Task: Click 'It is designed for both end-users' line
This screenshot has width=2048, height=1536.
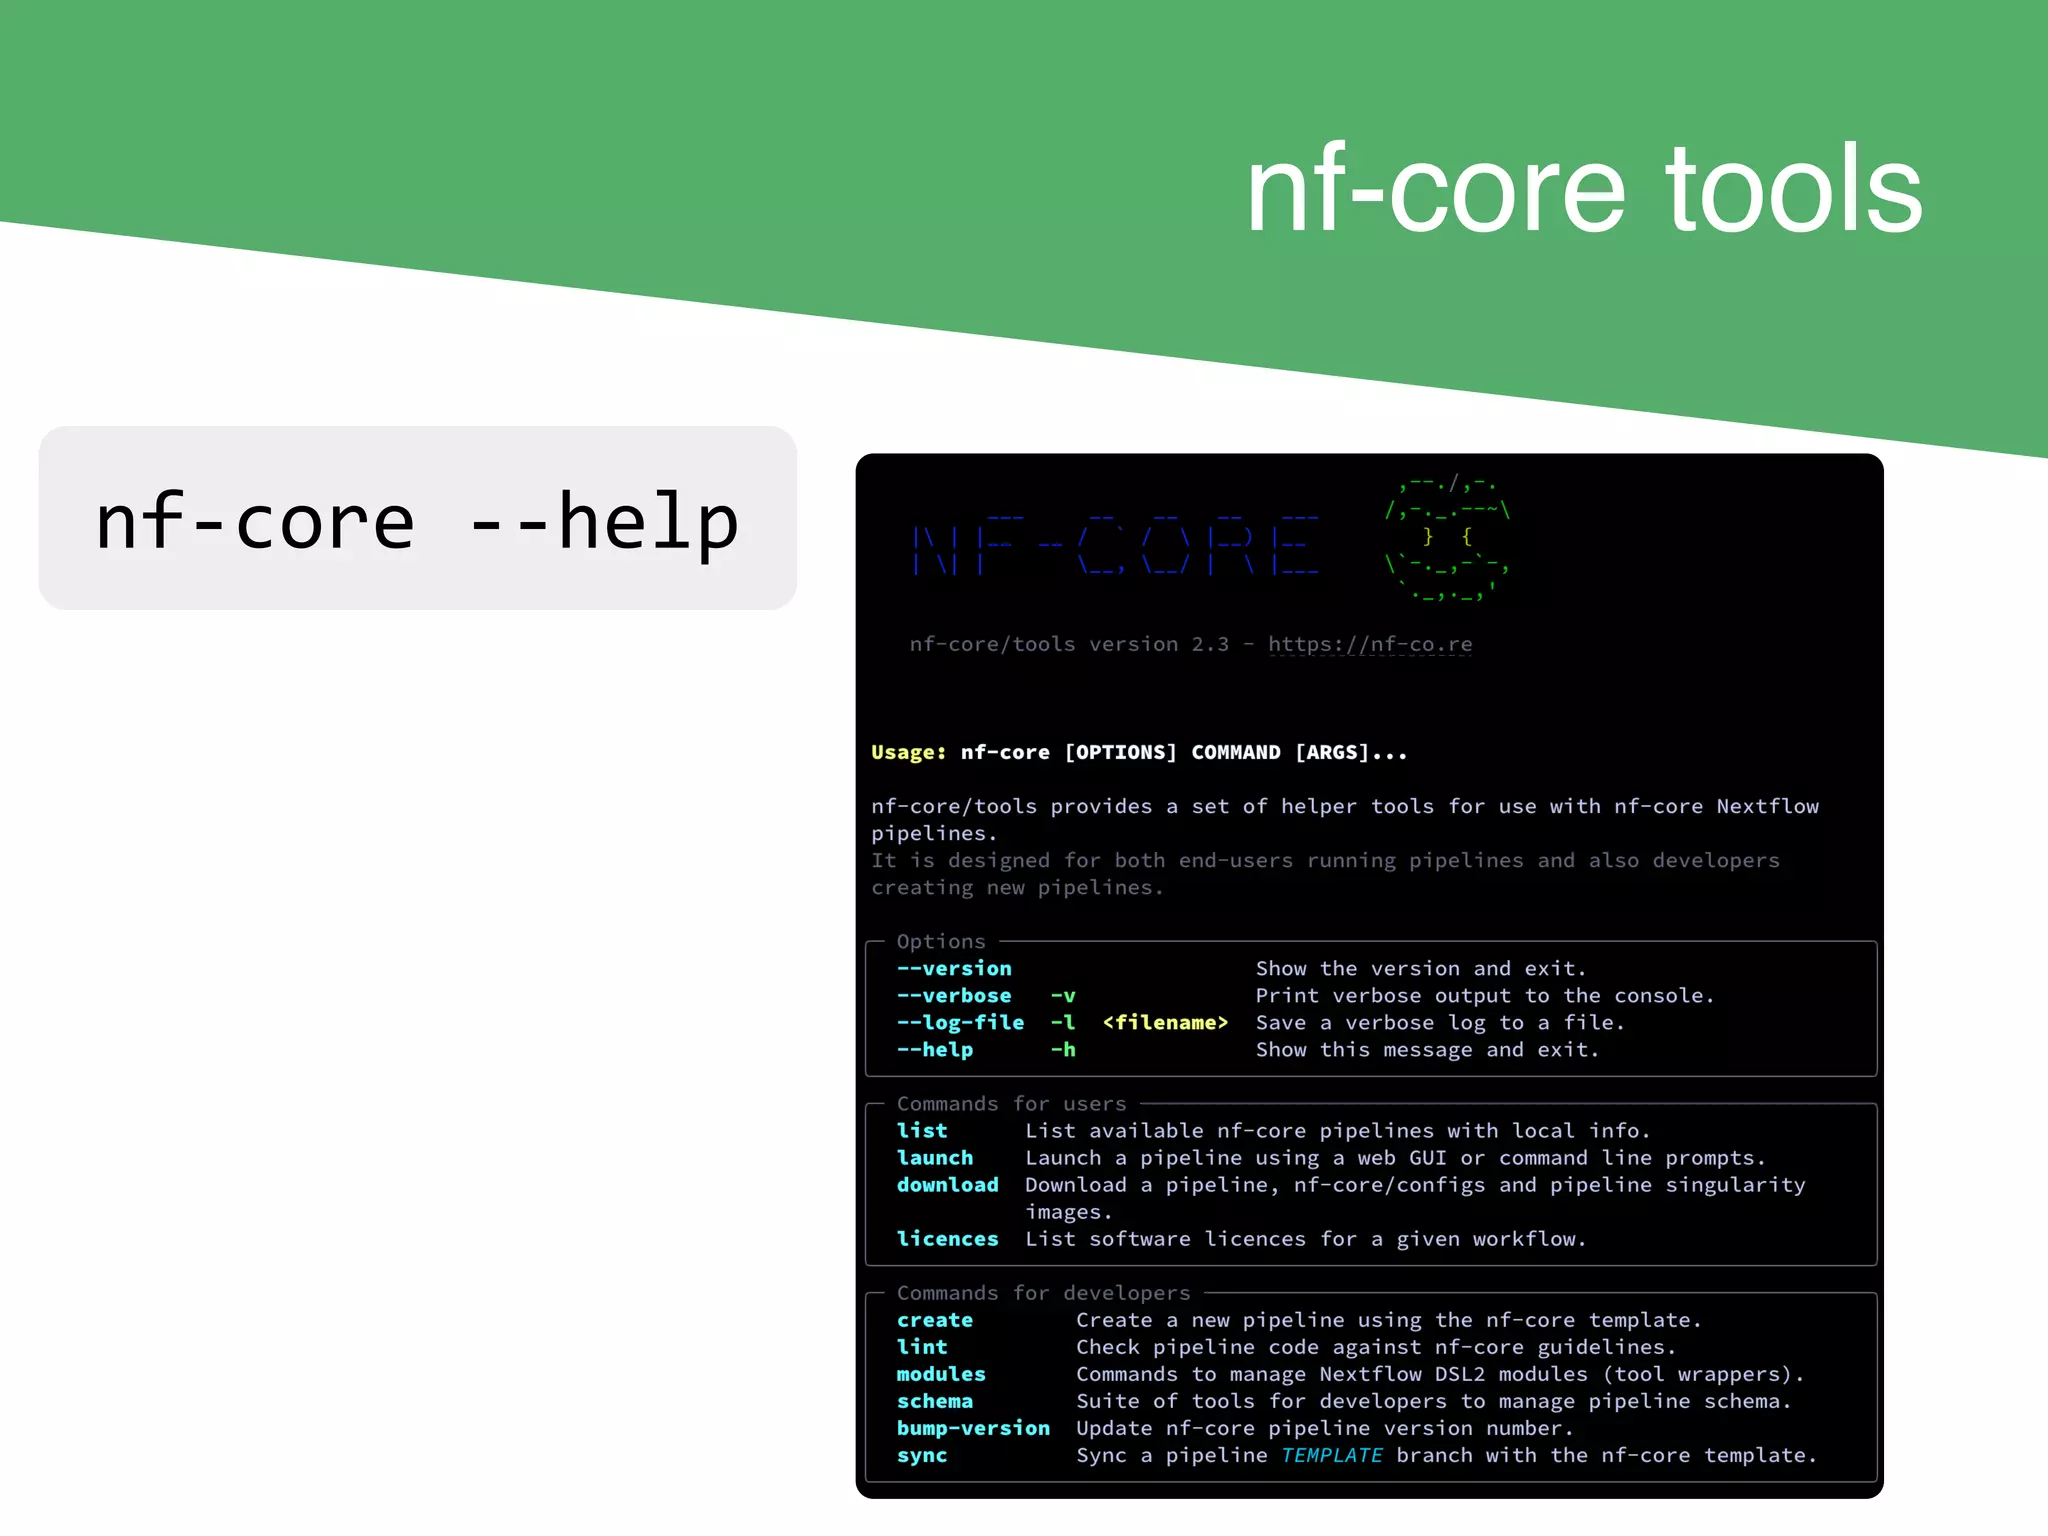Action: coord(1325,860)
